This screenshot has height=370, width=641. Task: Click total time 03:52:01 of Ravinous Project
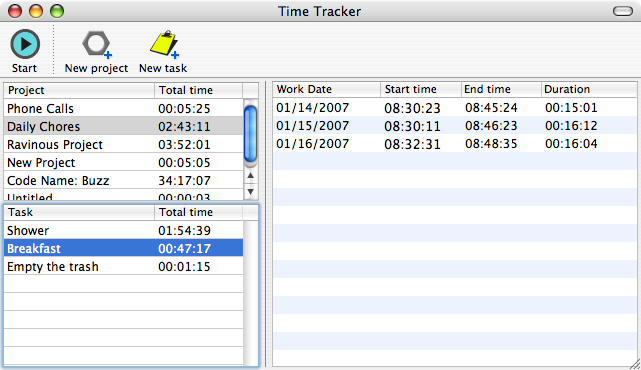coord(184,145)
